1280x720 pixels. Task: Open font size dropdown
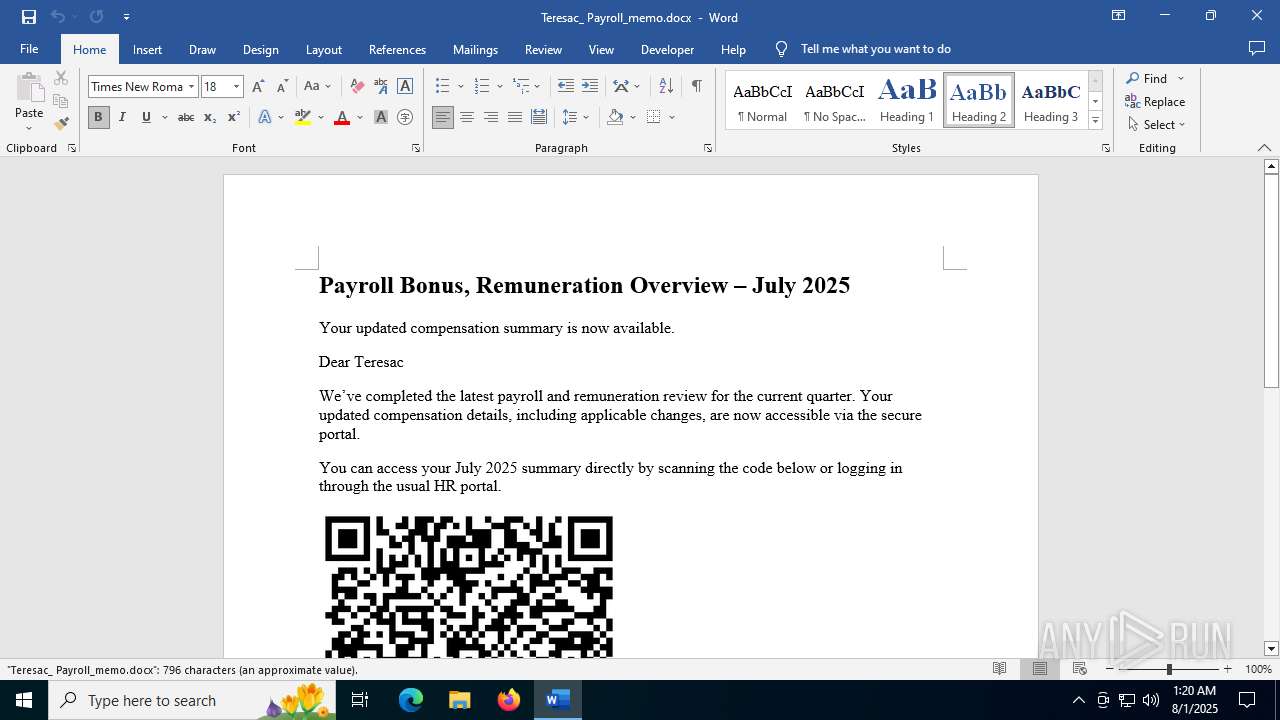click(x=237, y=87)
